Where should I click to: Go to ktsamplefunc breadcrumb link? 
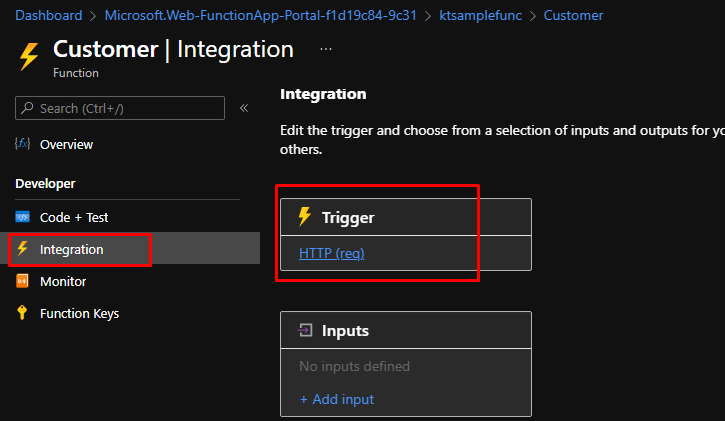[x=478, y=16]
